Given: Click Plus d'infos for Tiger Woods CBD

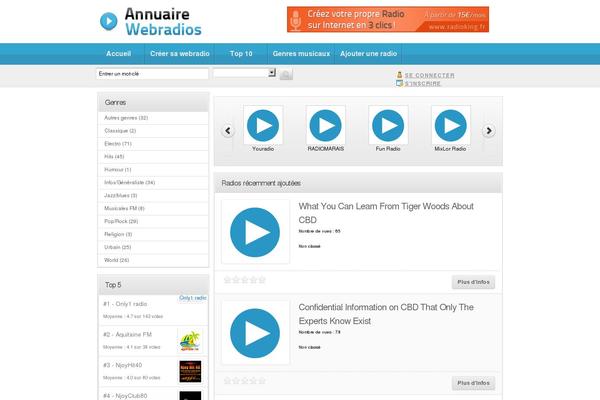Looking at the screenshot, I should pyautogui.click(x=473, y=282).
